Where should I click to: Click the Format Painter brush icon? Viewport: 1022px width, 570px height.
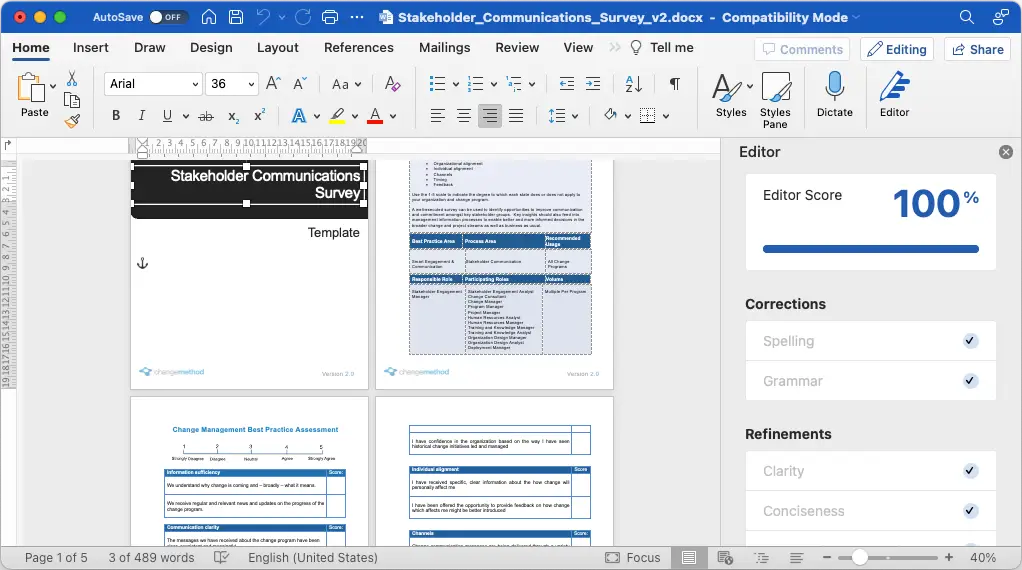pos(72,121)
